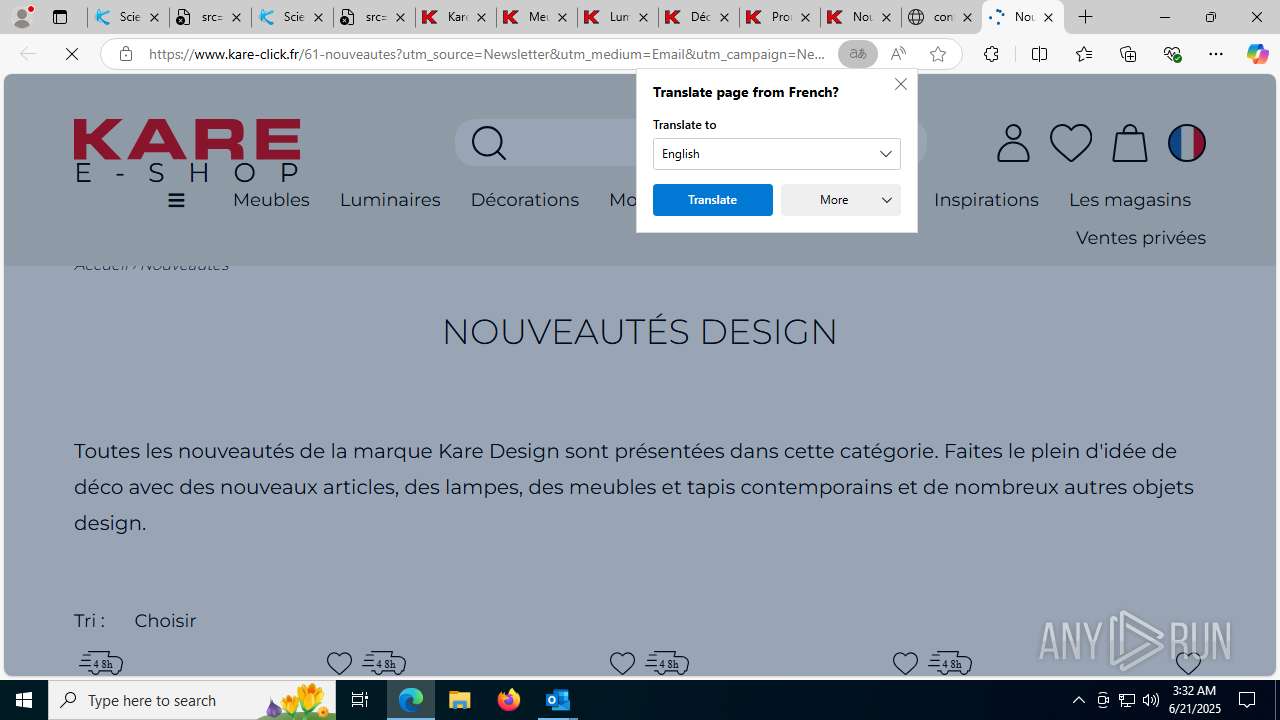The image size is (1280, 720).
Task: Start Read aloud from address bar
Action: pos(898,54)
